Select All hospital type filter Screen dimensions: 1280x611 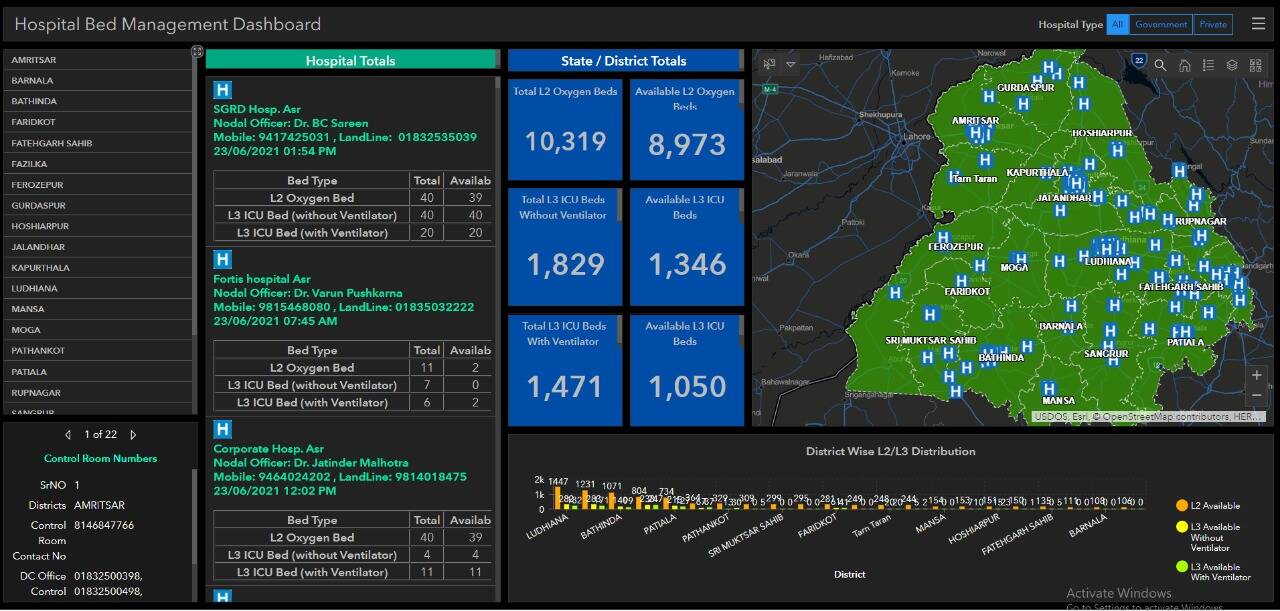point(1117,25)
